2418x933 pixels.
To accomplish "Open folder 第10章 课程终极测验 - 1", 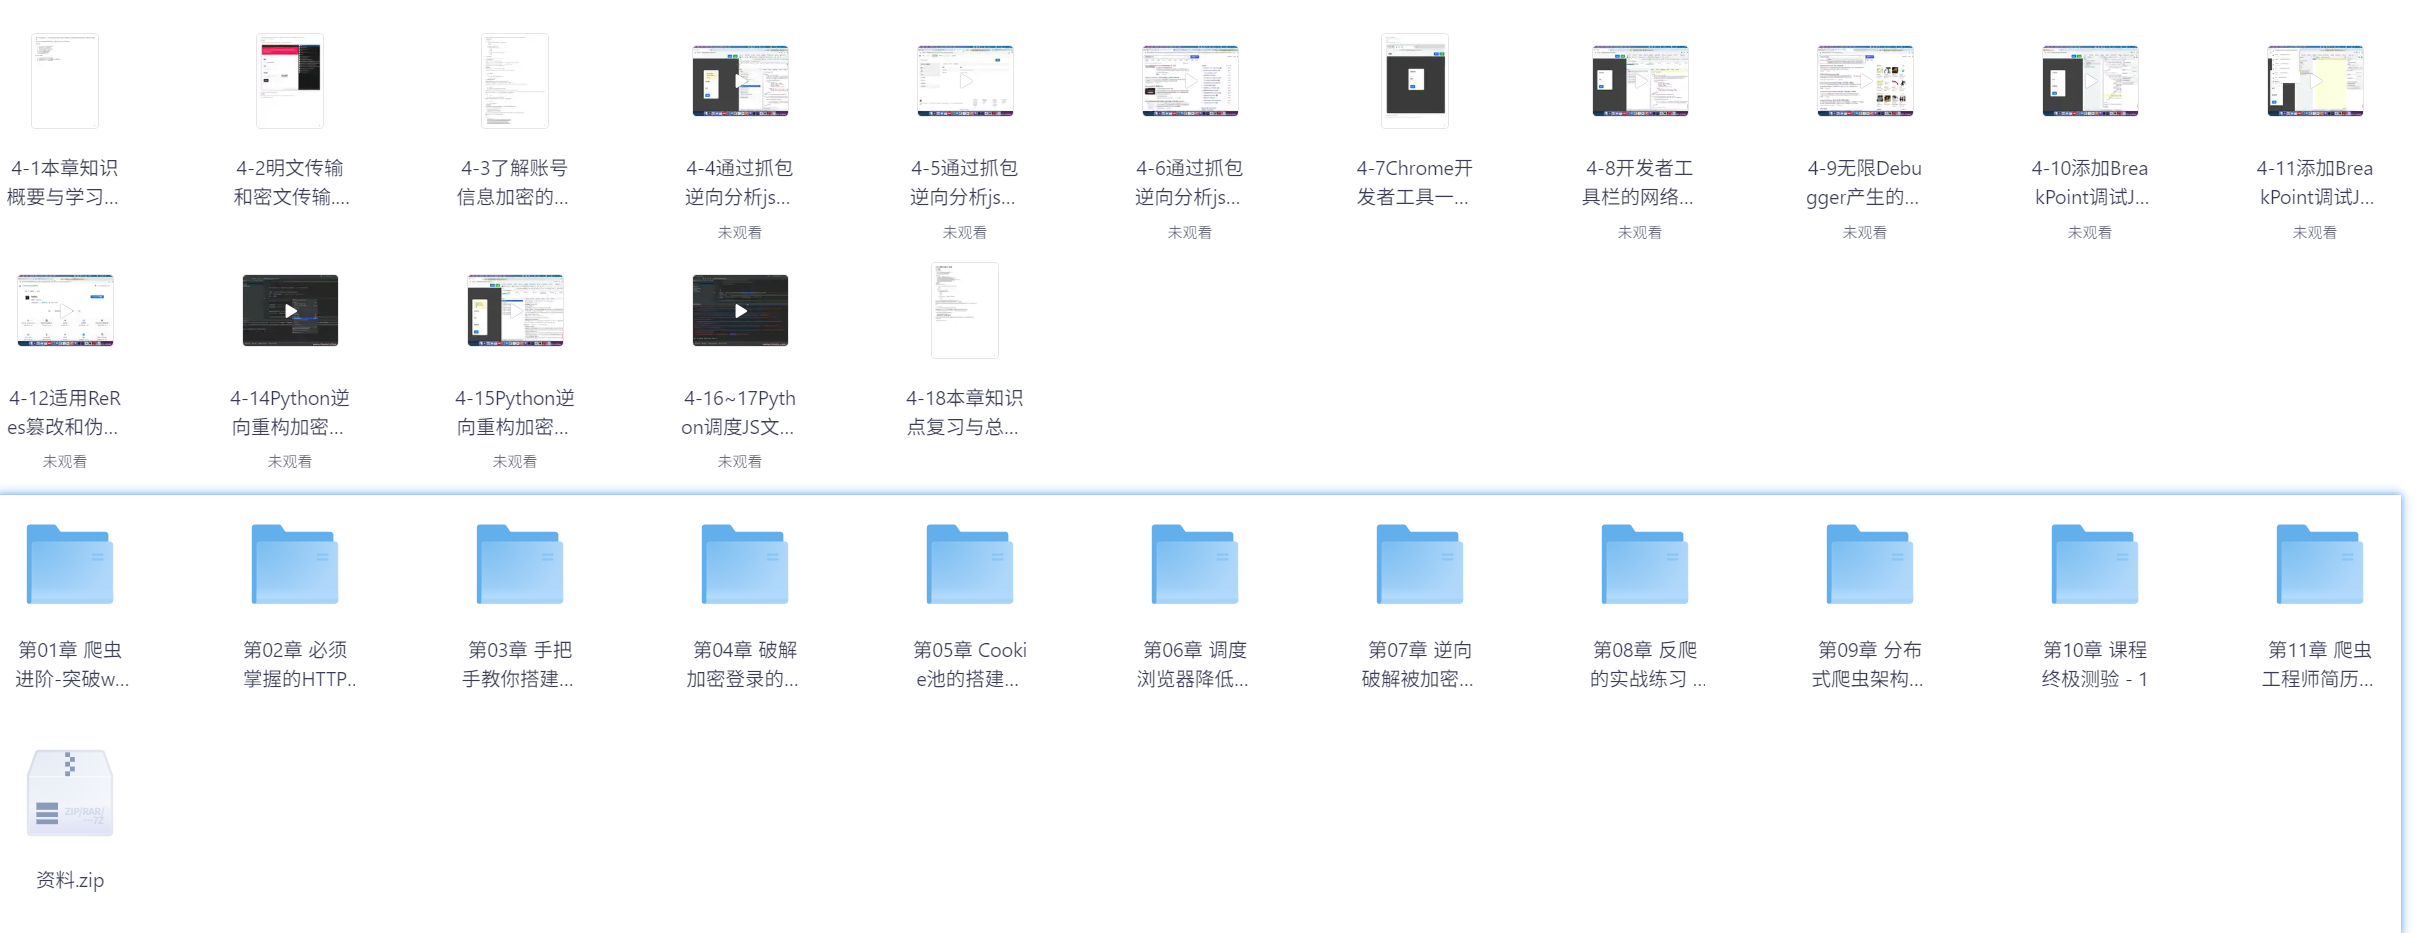I will pyautogui.click(x=2095, y=564).
